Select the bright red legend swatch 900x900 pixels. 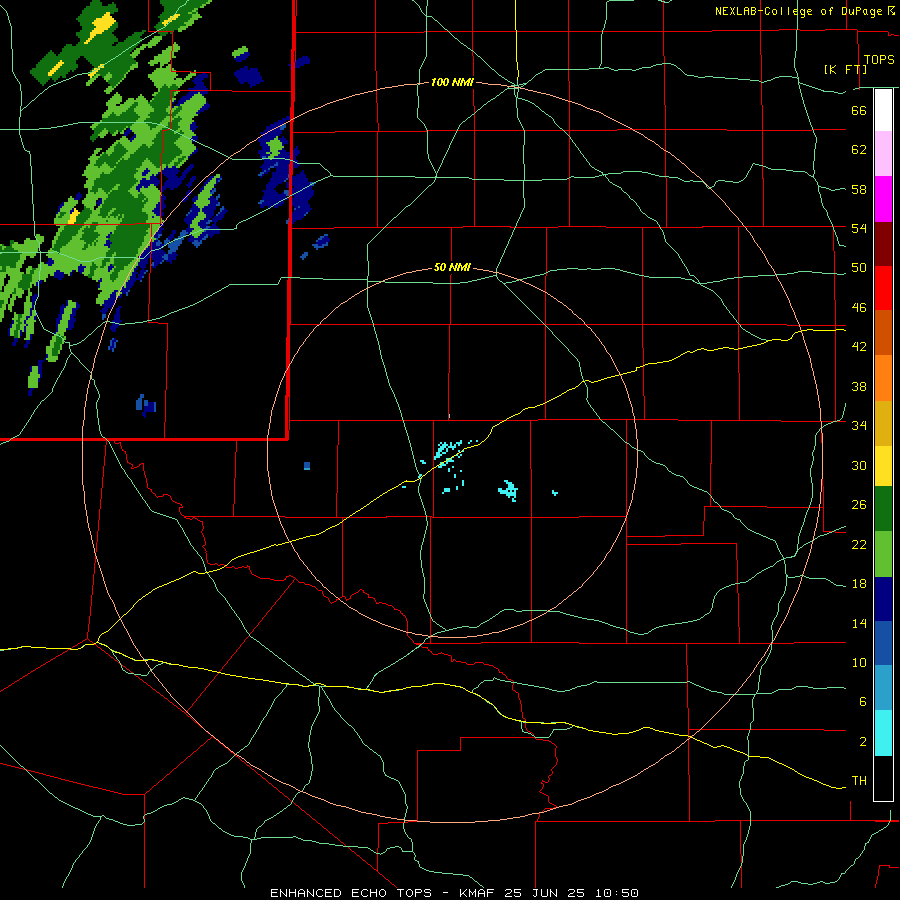[x=883, y=288]
